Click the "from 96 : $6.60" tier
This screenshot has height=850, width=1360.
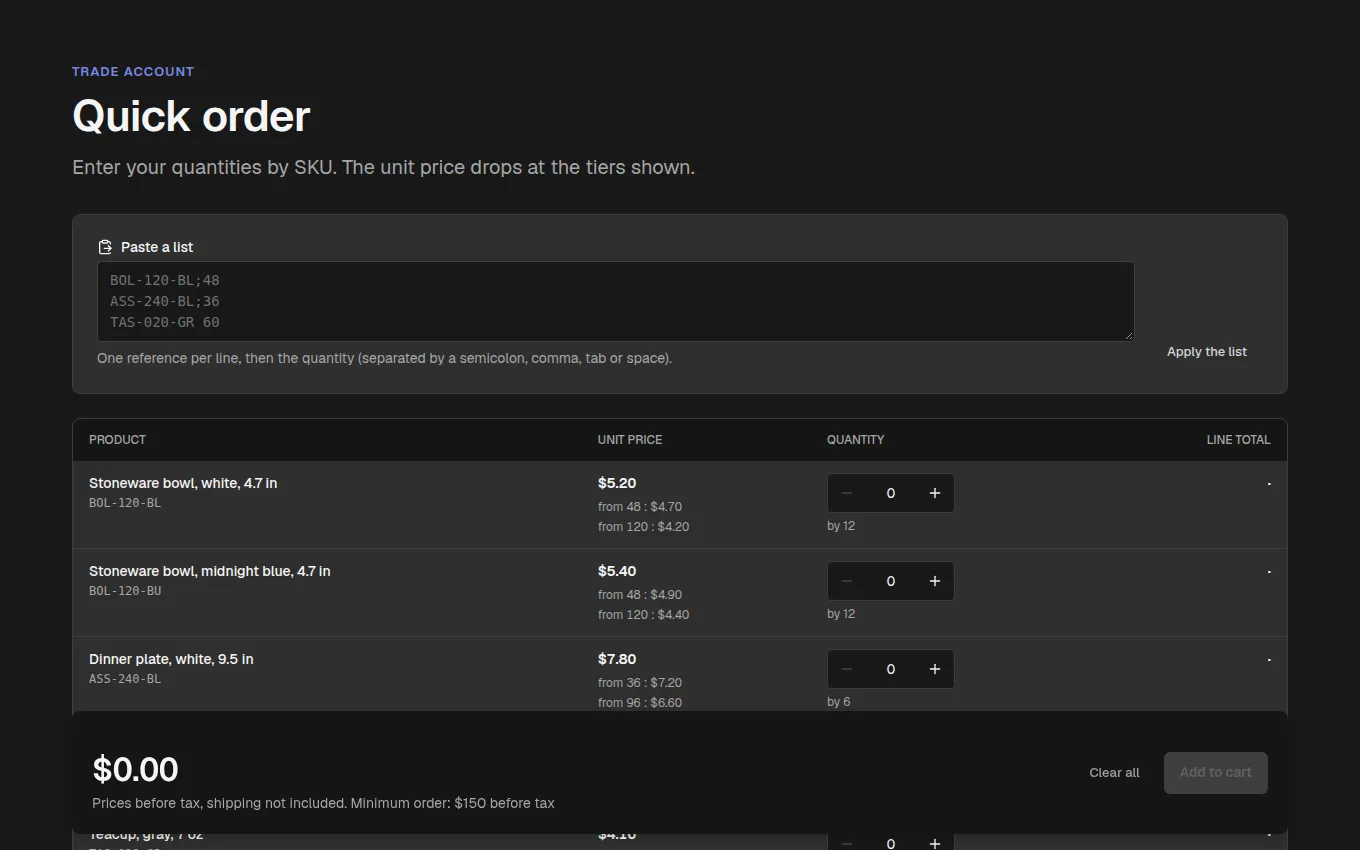(x=640, y=703)
